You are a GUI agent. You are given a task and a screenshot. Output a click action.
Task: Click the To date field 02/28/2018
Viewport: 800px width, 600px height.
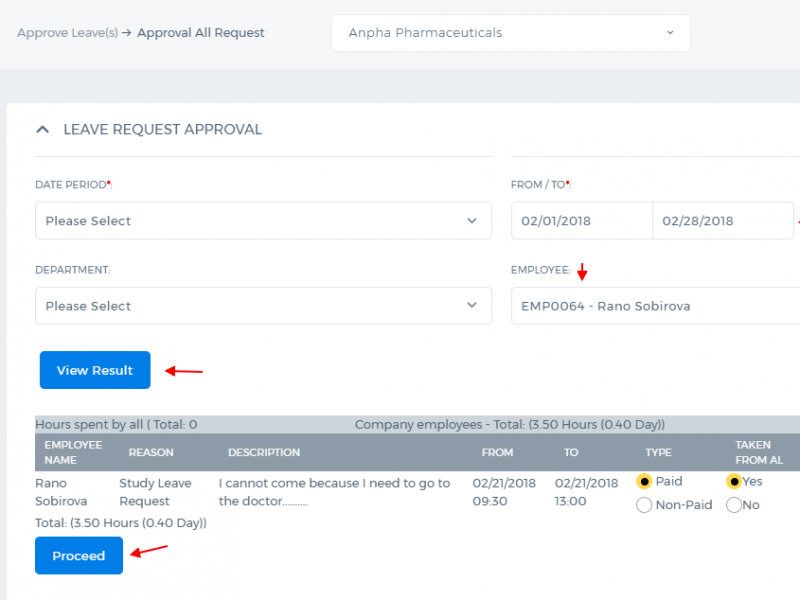723,220
